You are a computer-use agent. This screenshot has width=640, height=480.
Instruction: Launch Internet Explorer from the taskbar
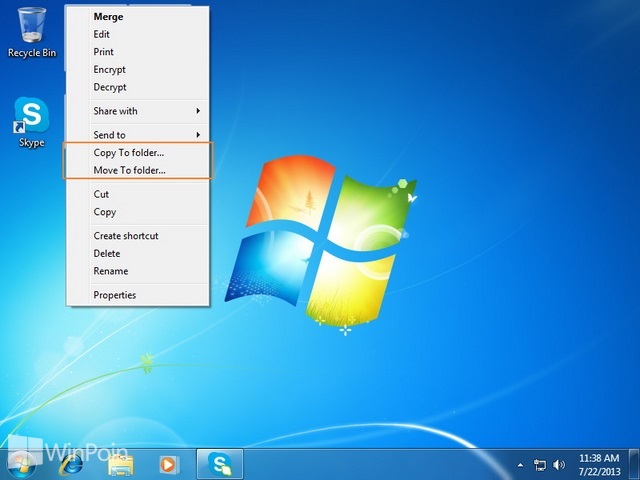pos(70,464)
